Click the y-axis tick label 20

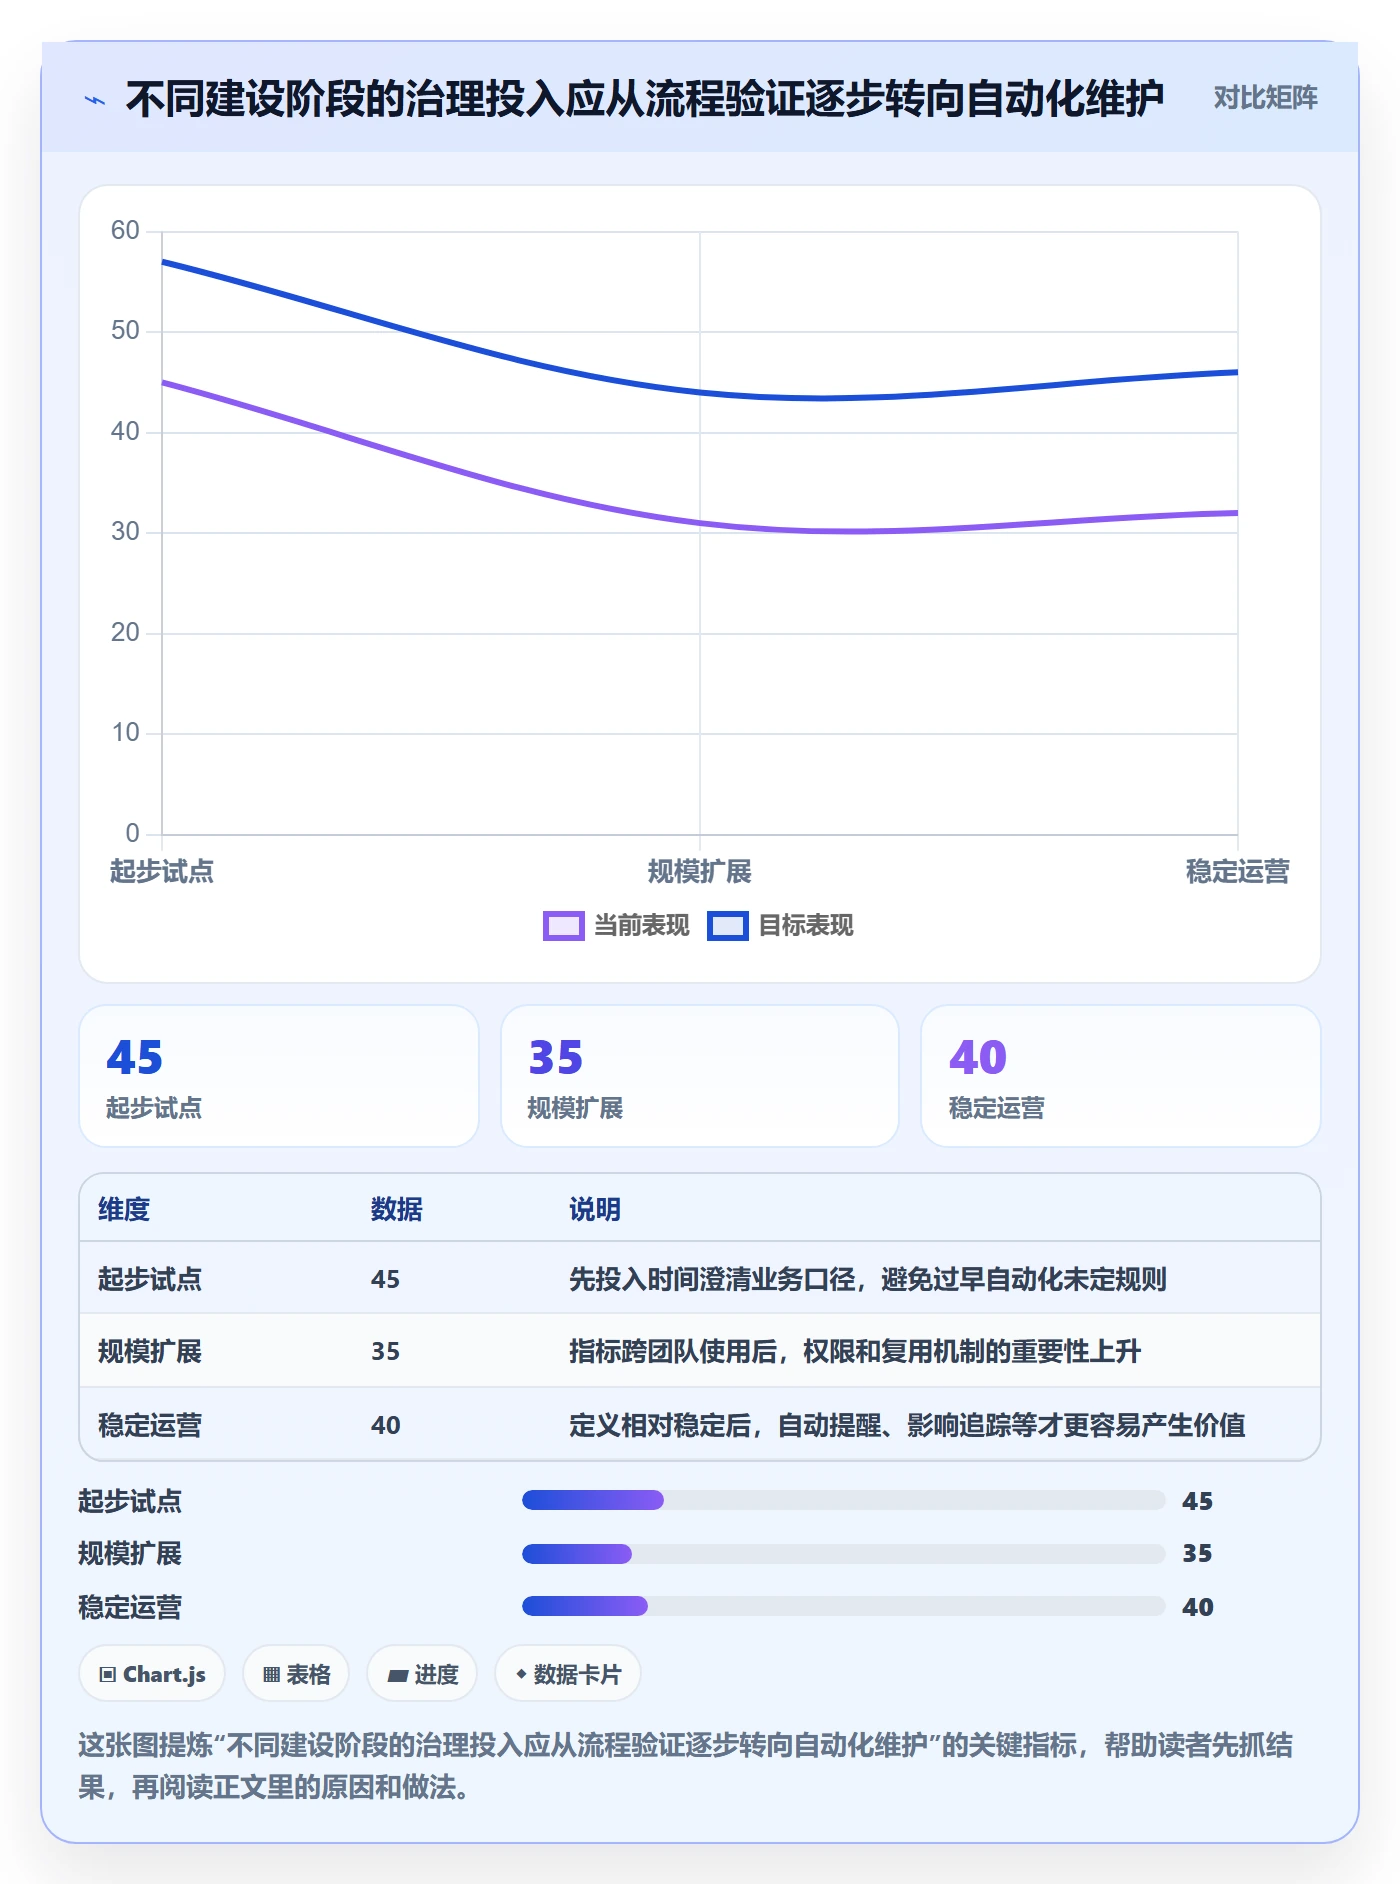(x=125, y=633)
